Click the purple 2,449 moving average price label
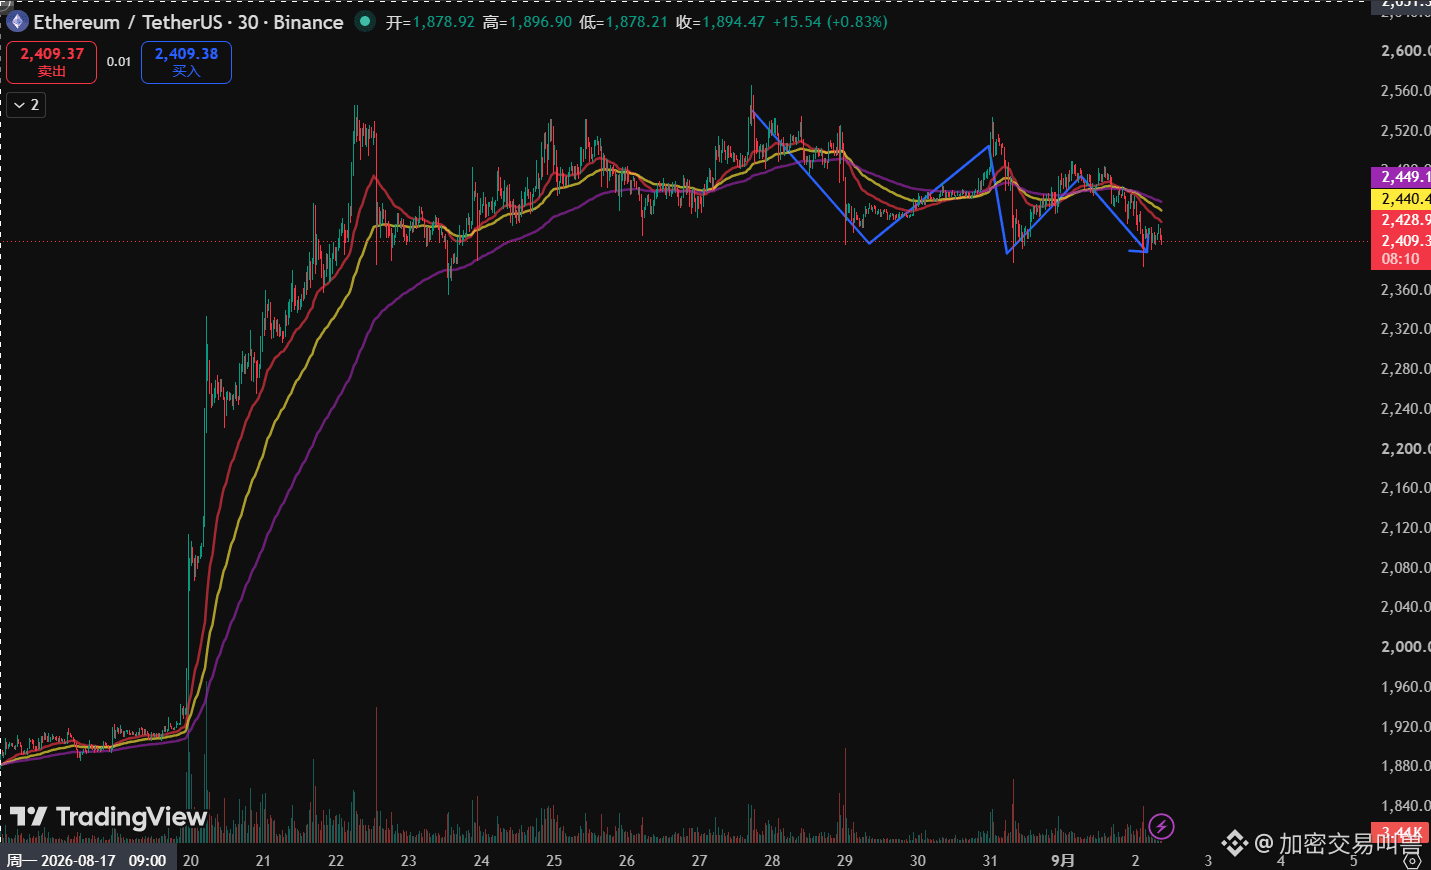 click(1401, 177)
